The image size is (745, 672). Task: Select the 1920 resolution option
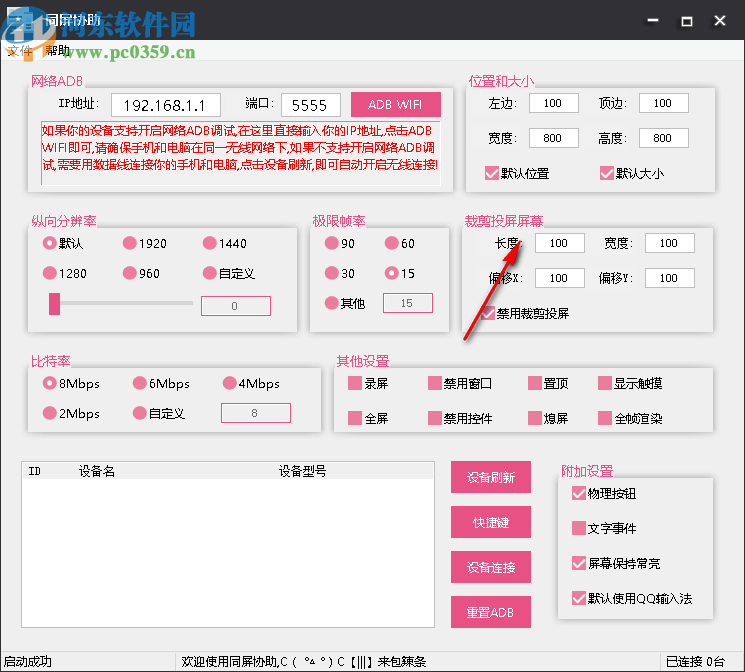coord(129,243)
